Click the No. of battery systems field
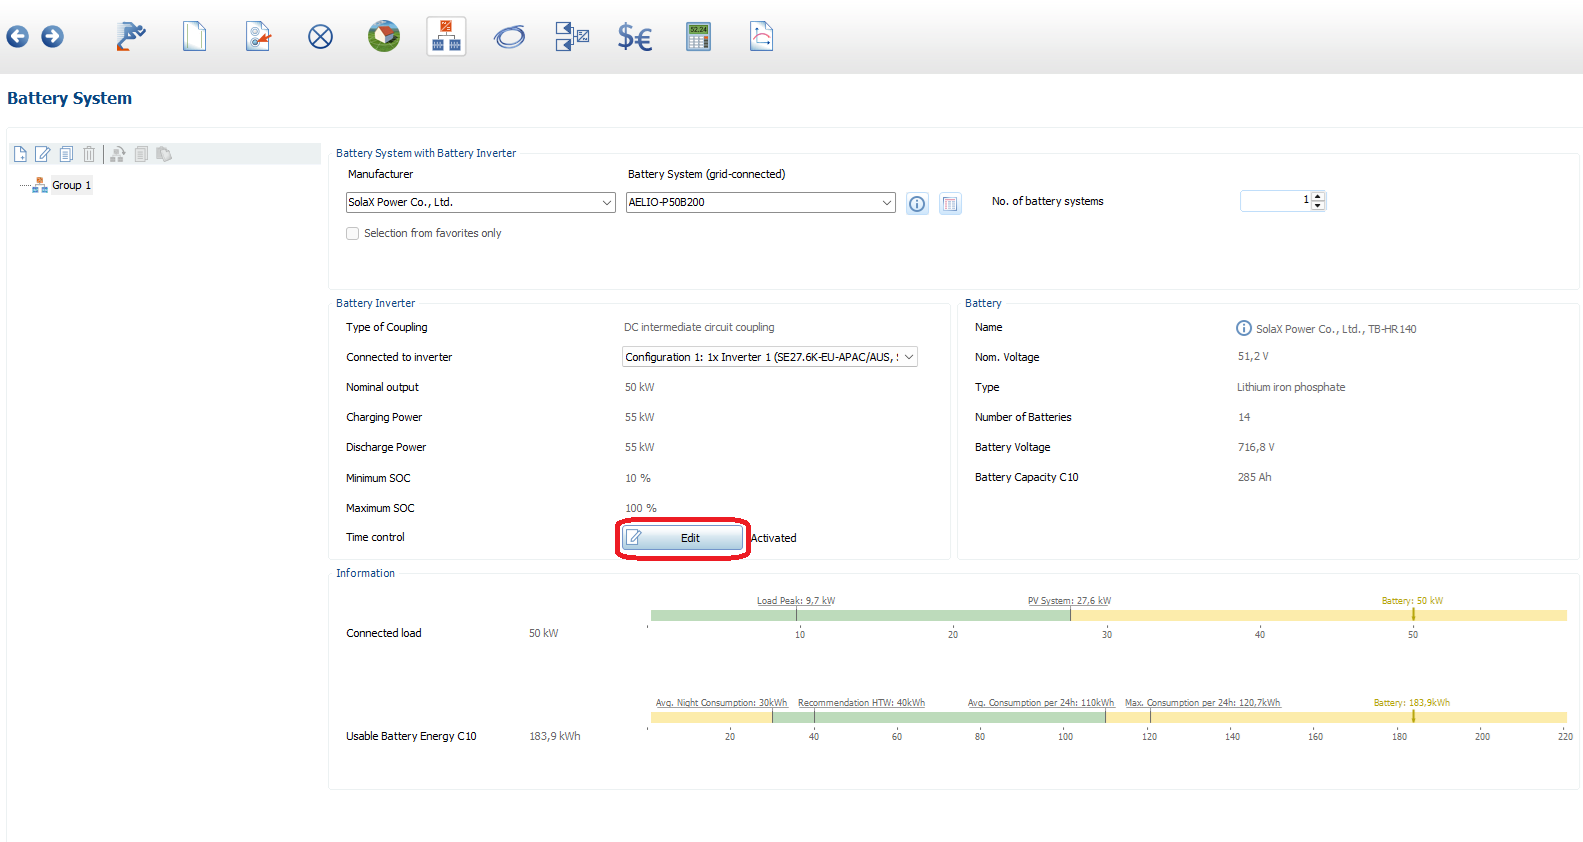 [1275, 201]
